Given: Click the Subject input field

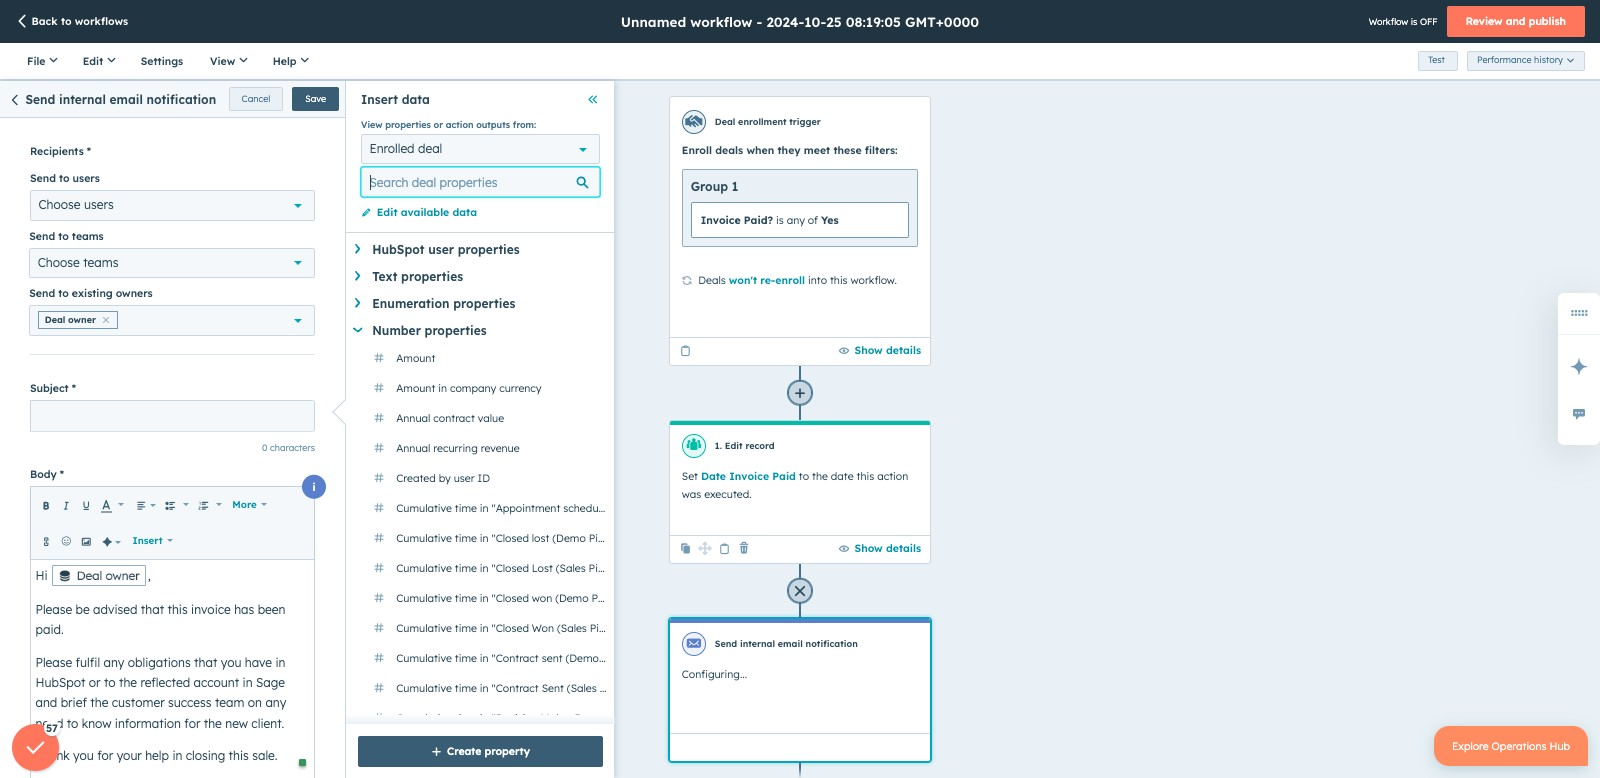Looking at the screenshot, I should point(172,416).
